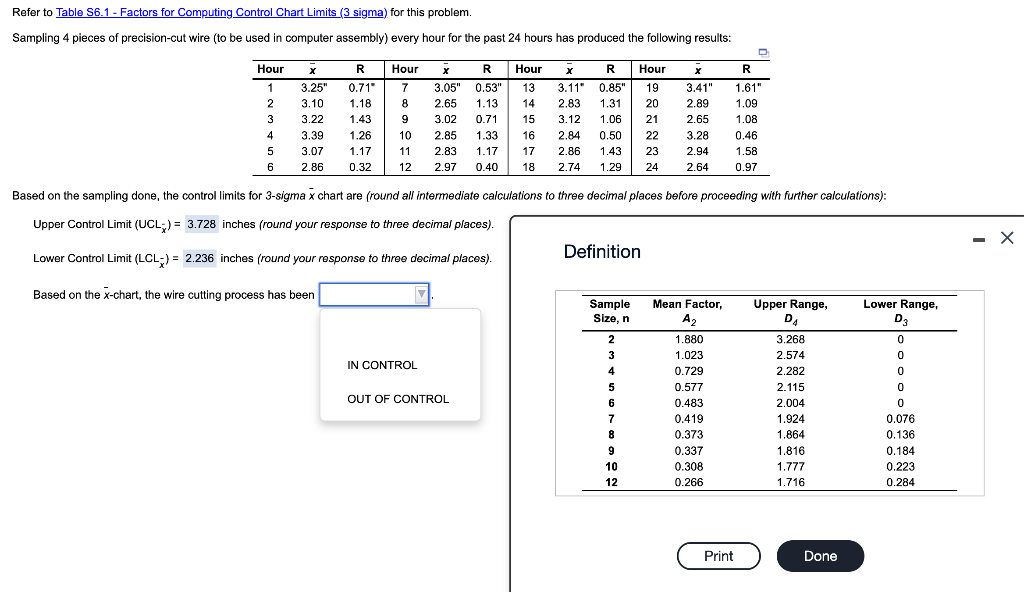Click the Sample Size, n column header
The image size is (1024, 592).
(x=610, y=311)
